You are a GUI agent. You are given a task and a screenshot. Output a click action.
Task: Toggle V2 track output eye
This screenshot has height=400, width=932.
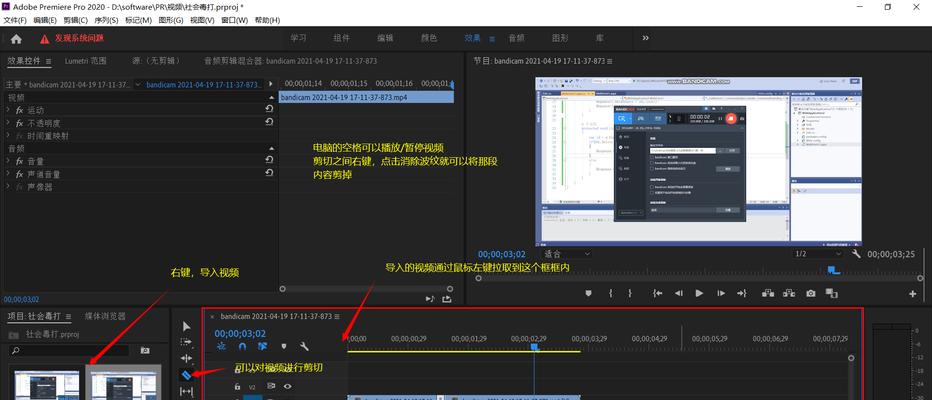[288, 386]
